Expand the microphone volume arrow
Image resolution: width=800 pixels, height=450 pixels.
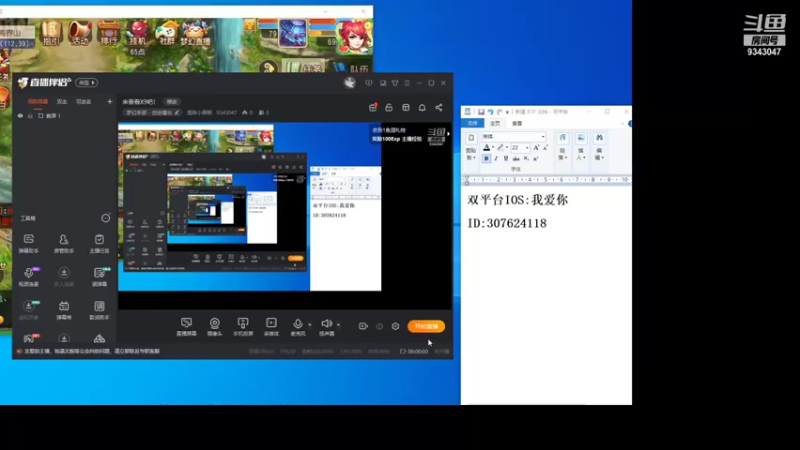[x=310, y=324]
